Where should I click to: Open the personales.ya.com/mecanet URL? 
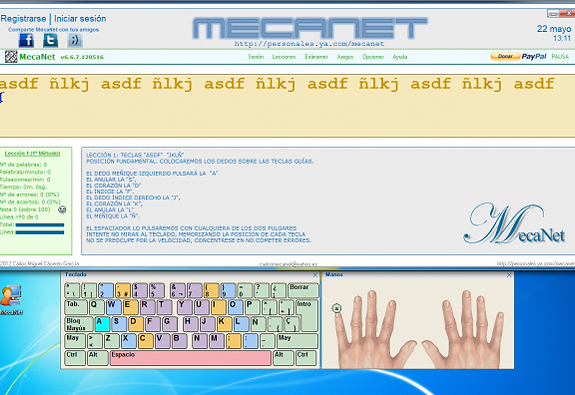[309, 44]
